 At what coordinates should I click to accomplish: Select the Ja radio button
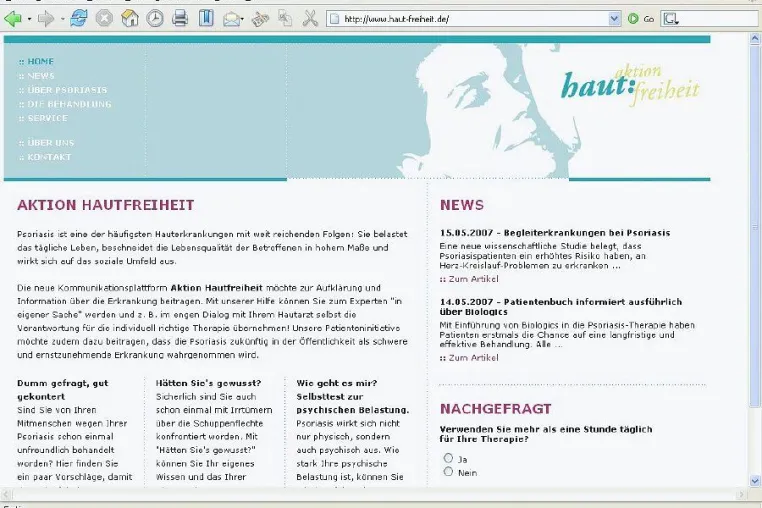448,458
